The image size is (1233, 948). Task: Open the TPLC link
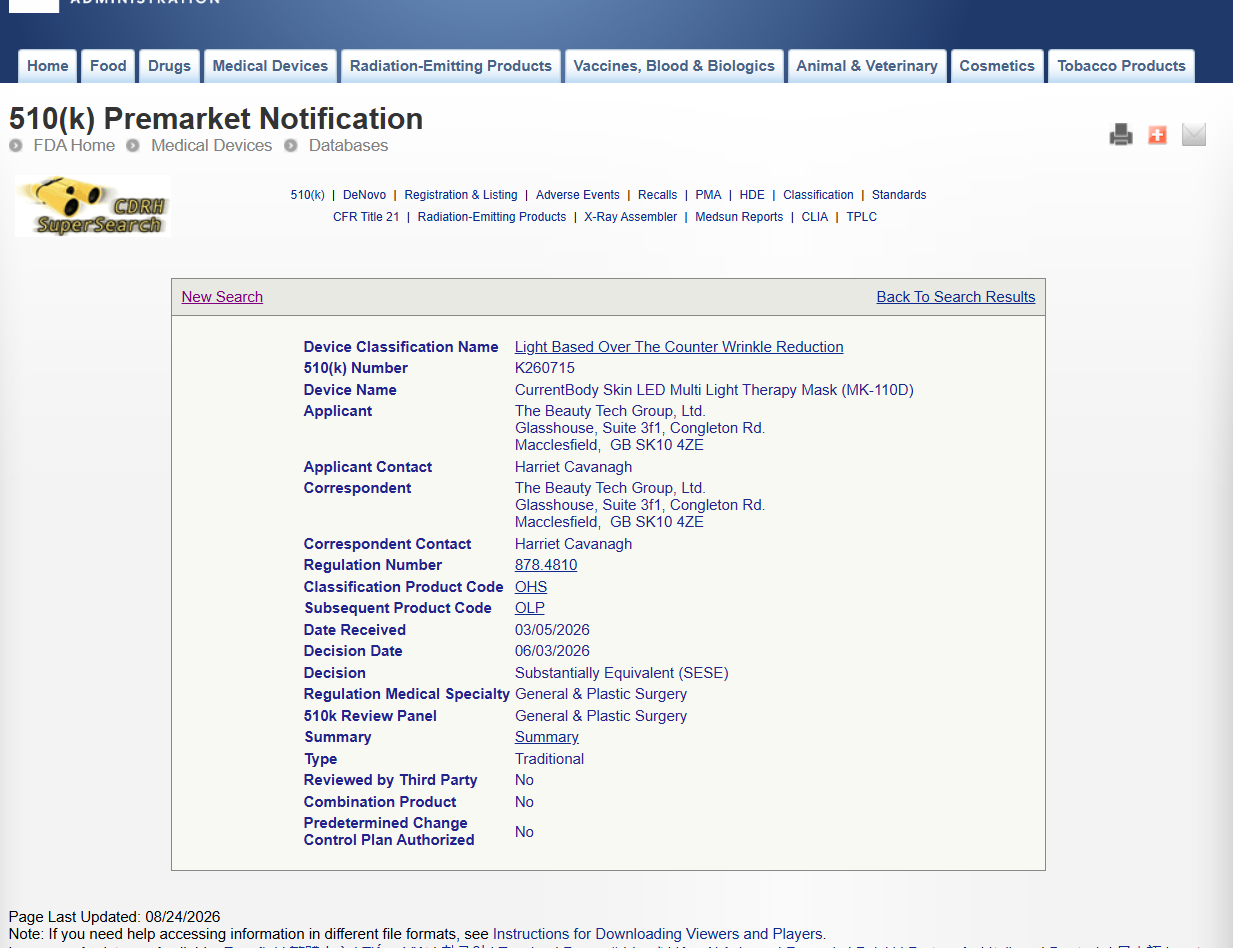click(862, 217)
